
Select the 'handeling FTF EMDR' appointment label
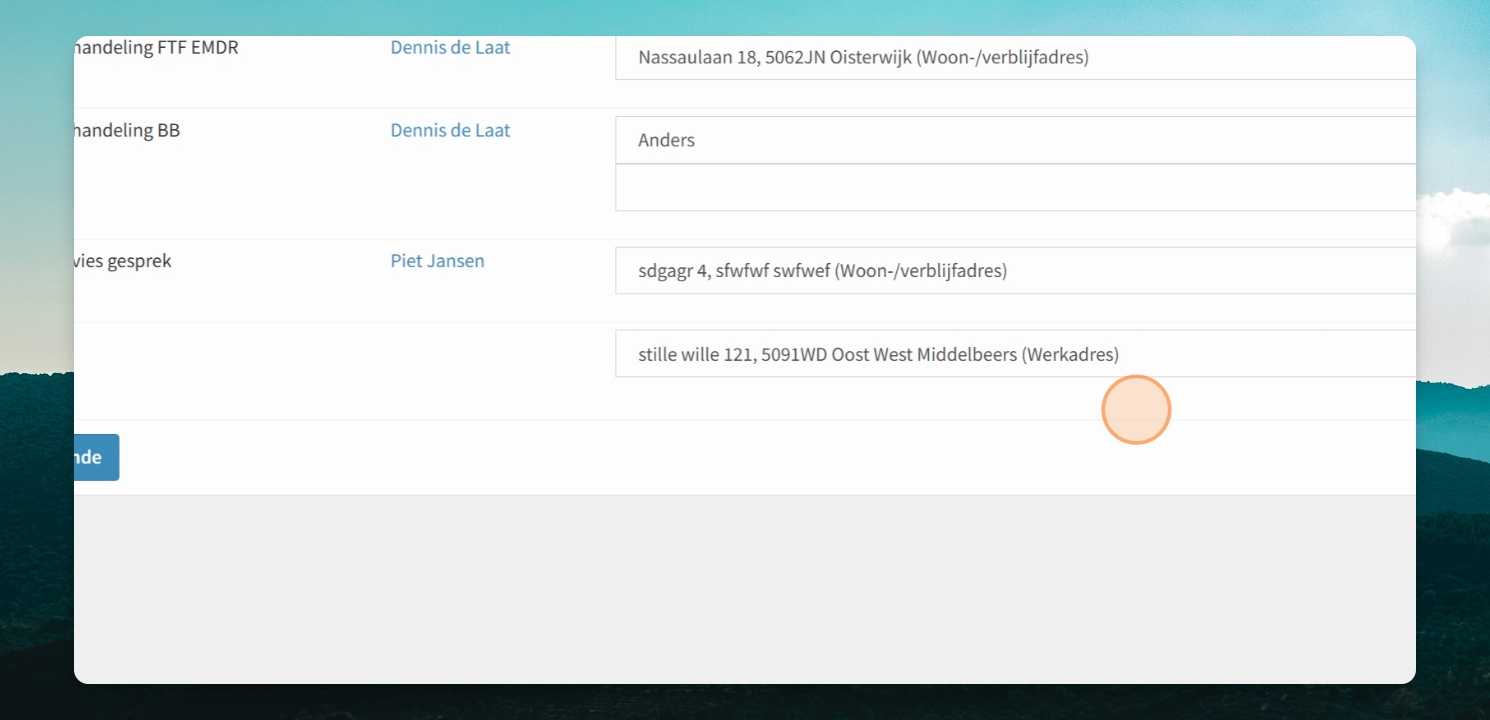point(156,47)
